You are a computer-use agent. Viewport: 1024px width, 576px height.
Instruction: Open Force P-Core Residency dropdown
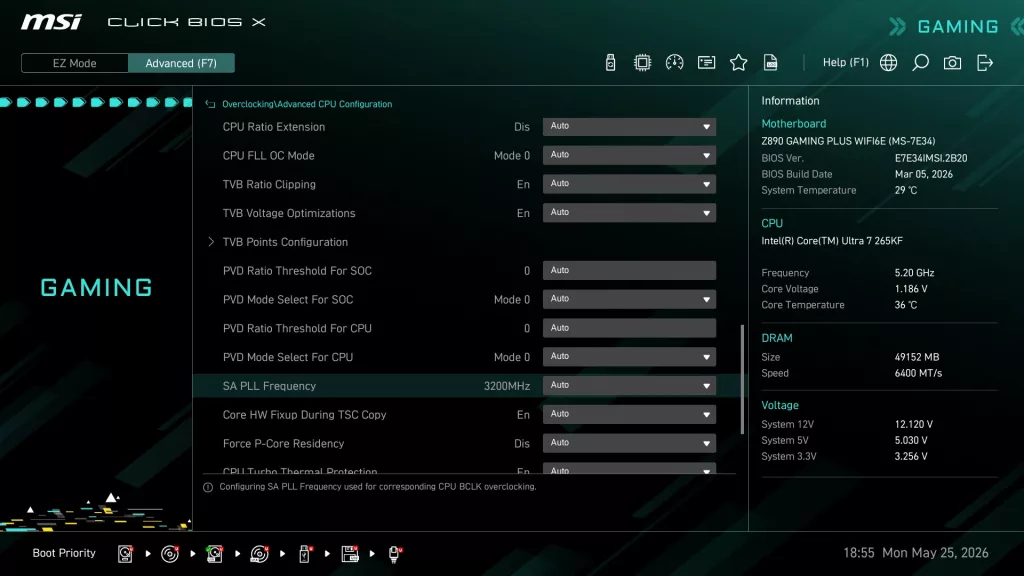click(629, 443)
